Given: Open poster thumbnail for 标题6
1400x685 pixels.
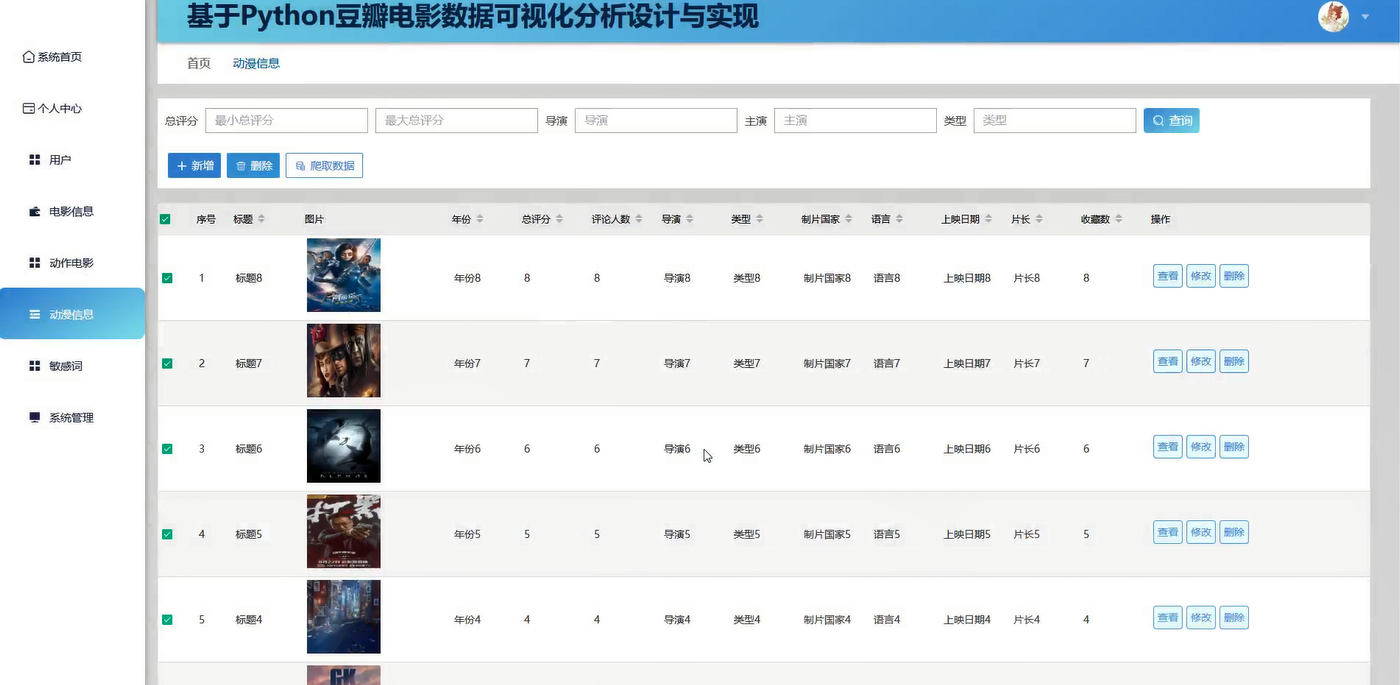Looking at the screenshot, I should (344, 446).
